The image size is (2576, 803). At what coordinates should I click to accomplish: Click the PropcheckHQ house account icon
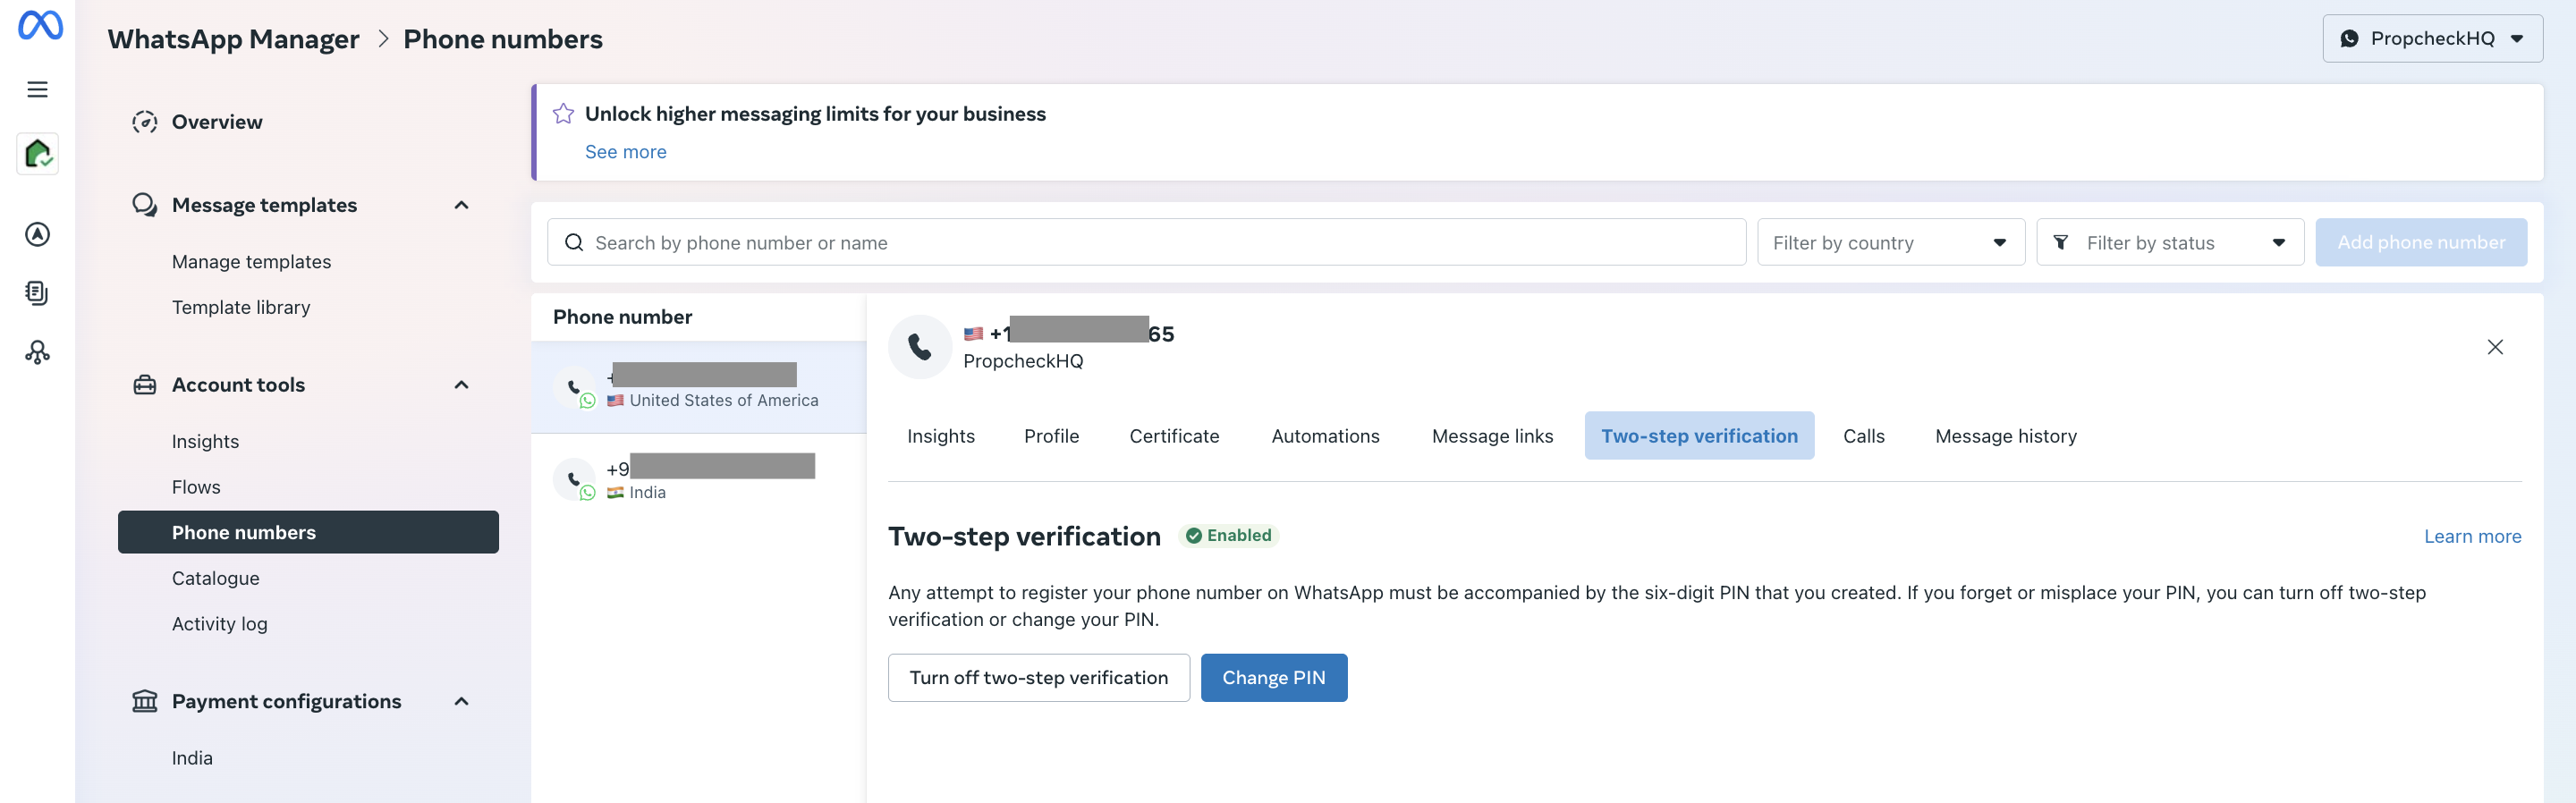tap(38, 154)
